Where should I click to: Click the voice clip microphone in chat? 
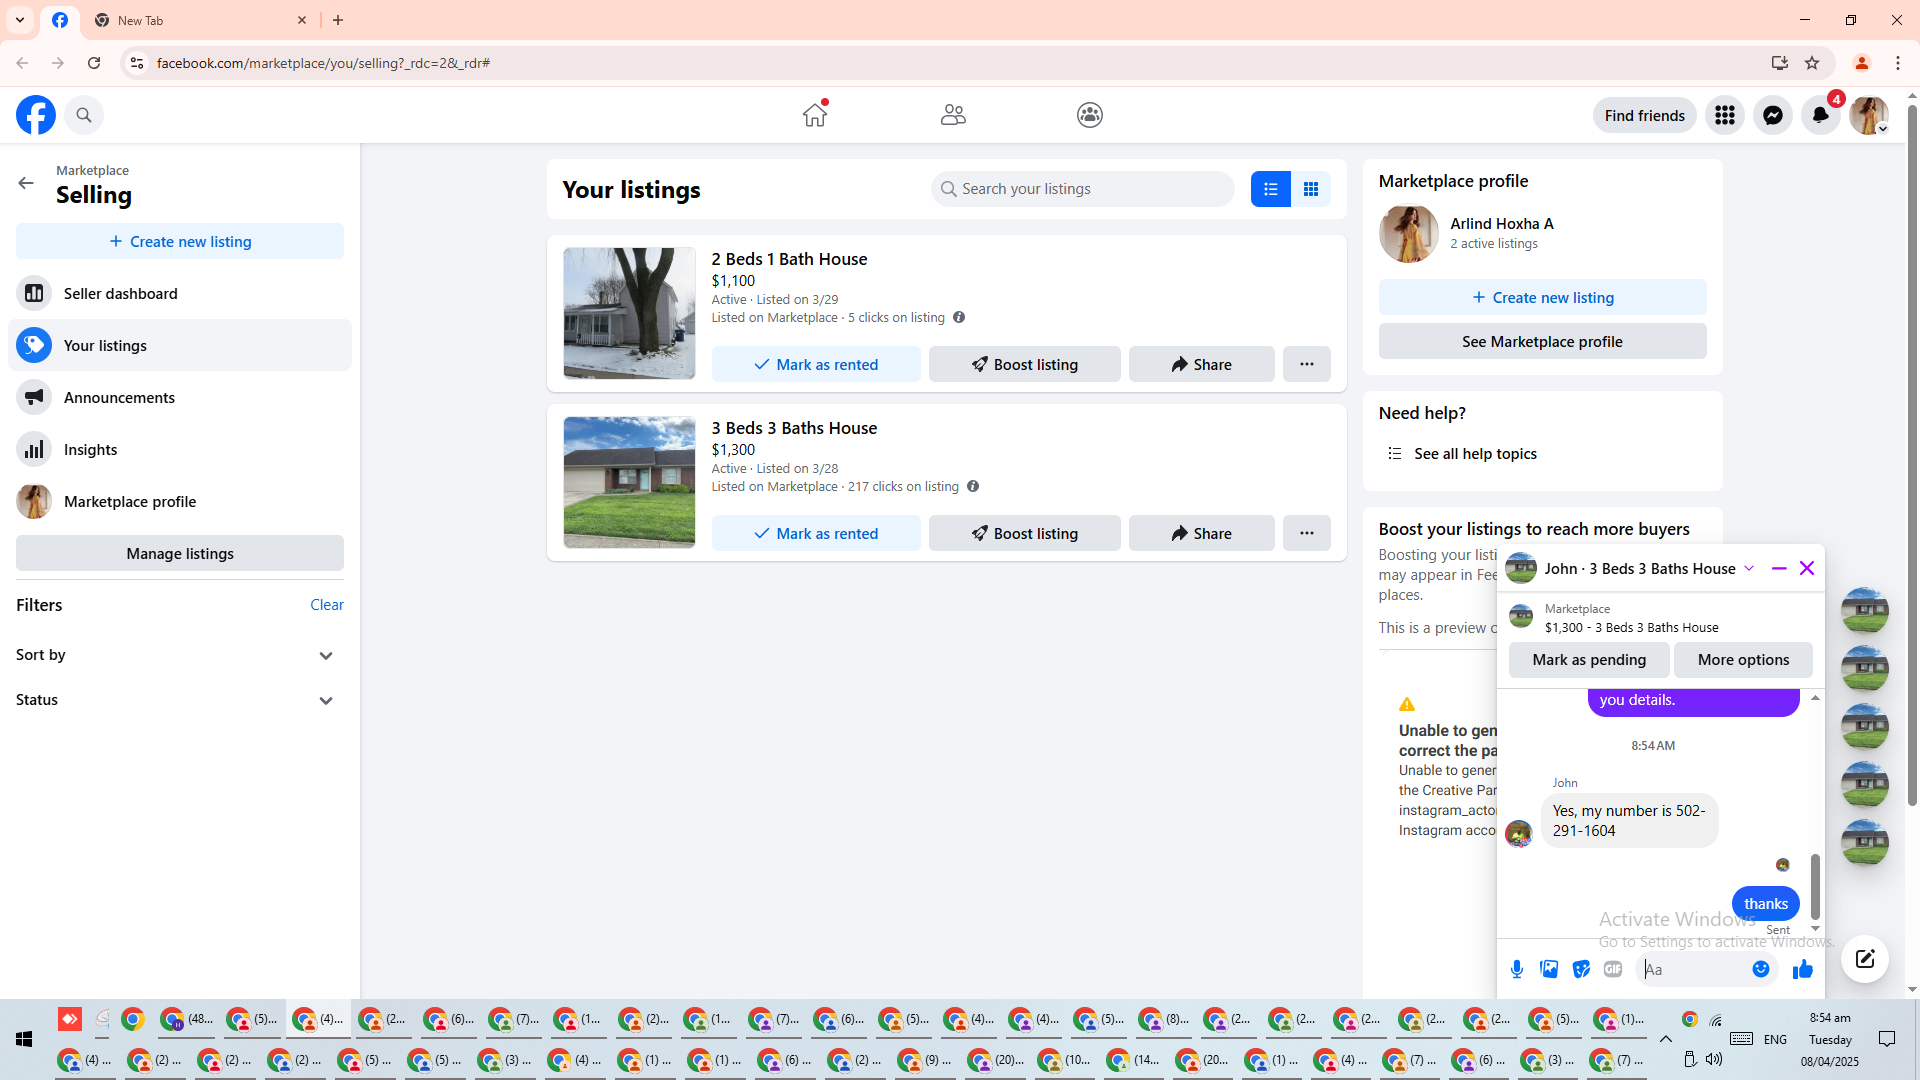pyautogui.click(x=1517, y=969)
